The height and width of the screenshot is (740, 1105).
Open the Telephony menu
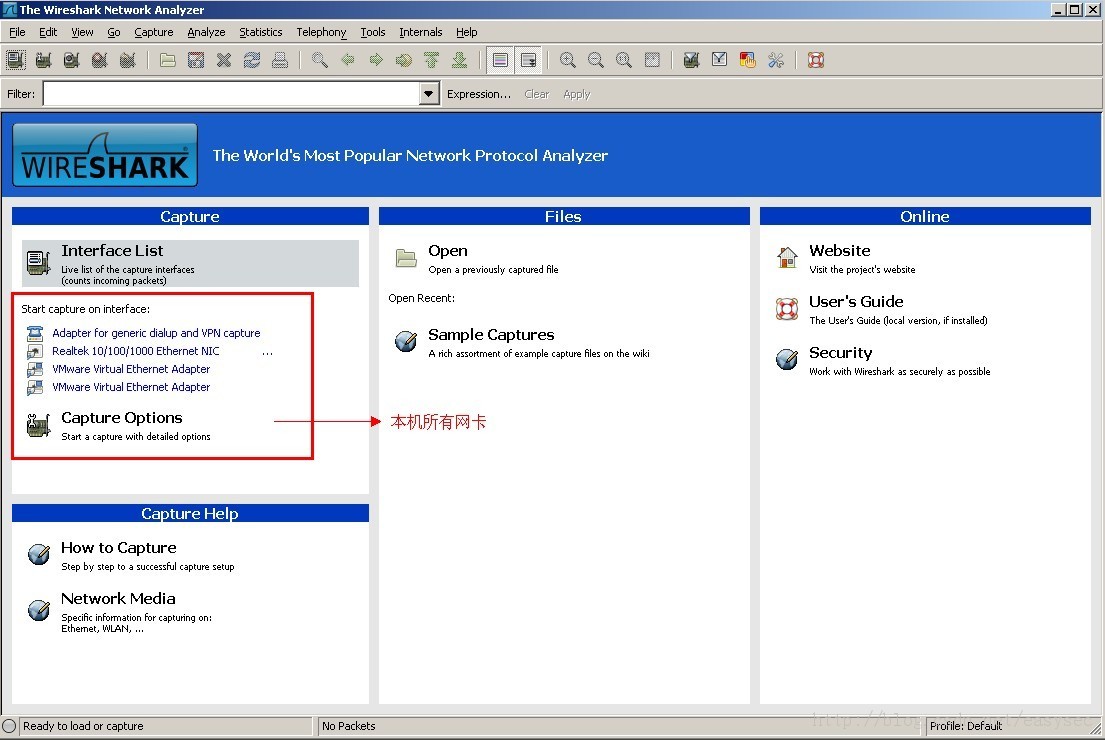(x=321, y=32)
